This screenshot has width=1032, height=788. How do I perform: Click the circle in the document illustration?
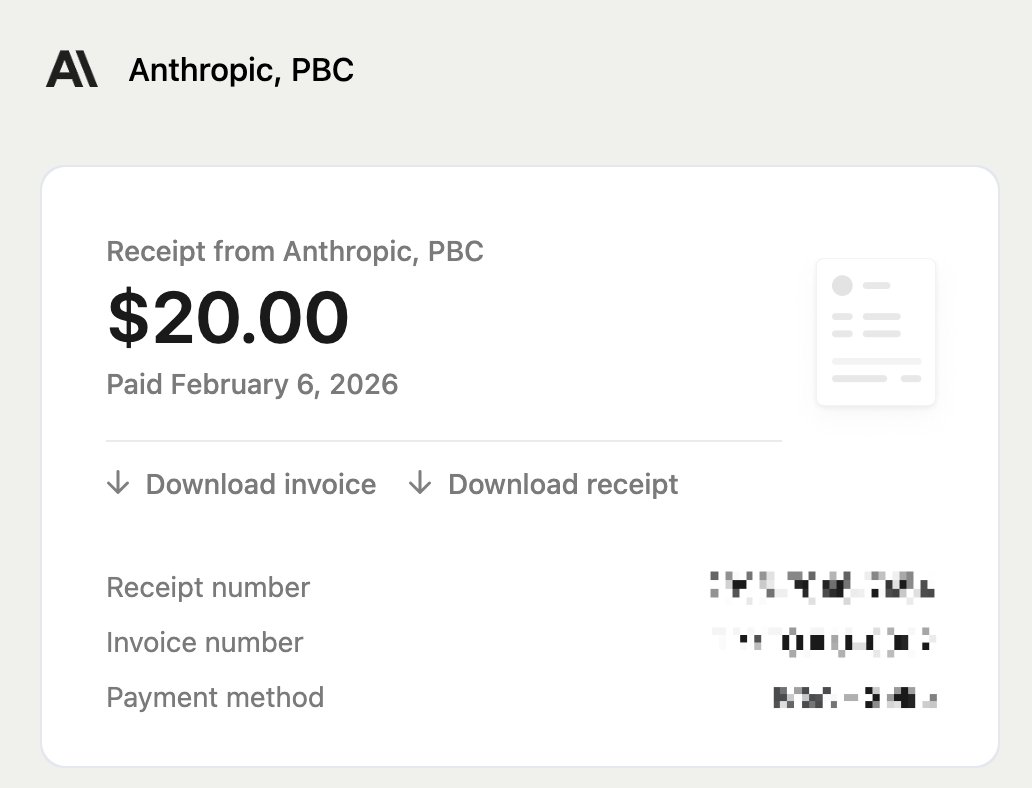tap(842, 286)
